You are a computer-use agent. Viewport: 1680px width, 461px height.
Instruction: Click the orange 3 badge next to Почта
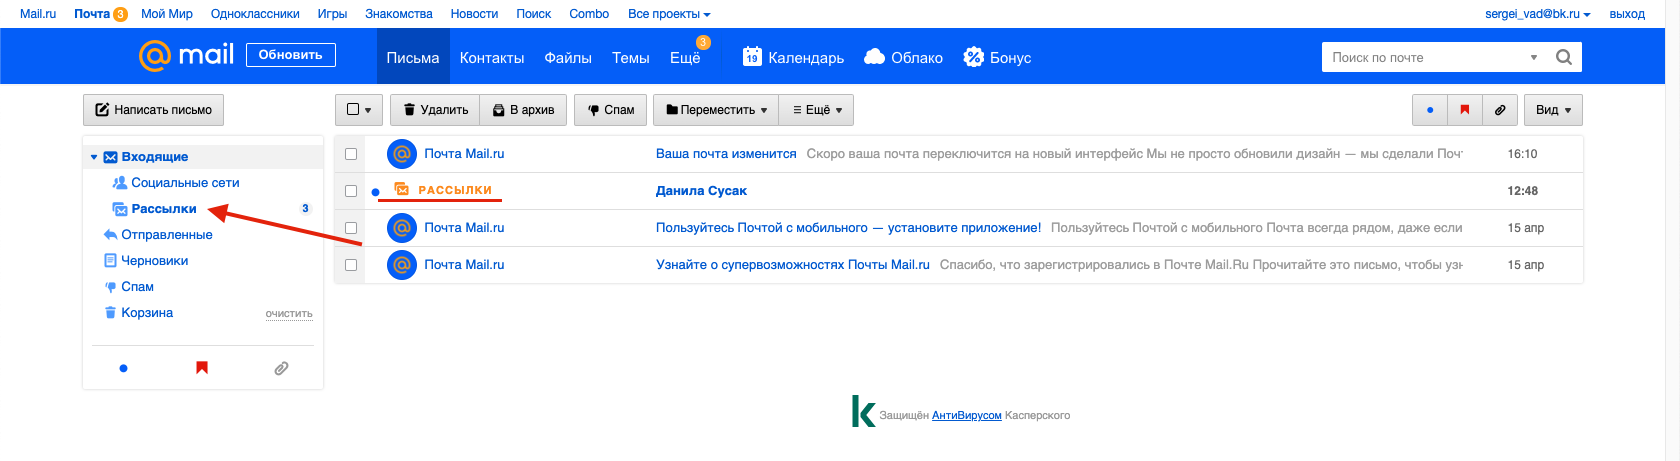tap(120, 14)
